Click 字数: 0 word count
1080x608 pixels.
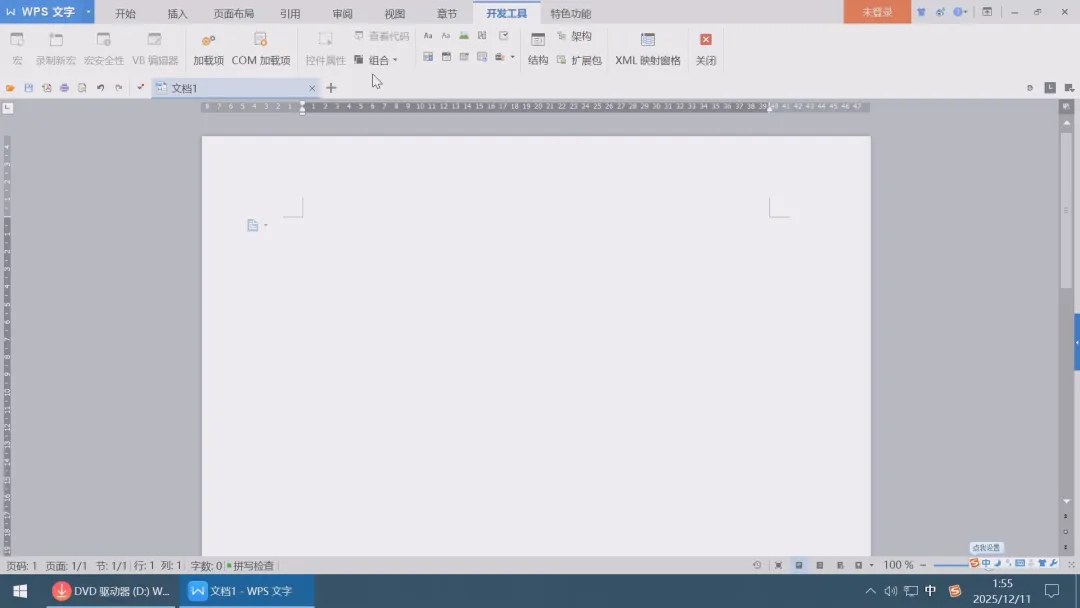click(x=206, y=565)
